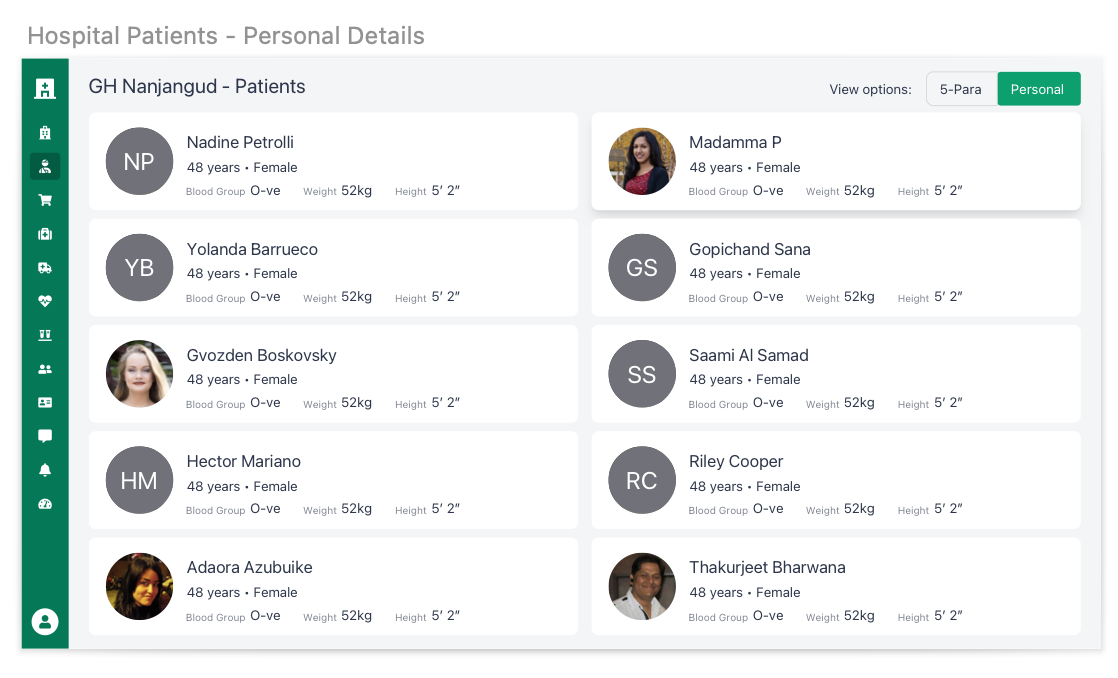This screenshot has width=1118, height=678.
Task: Click Adaora Azubuike's profile photo
Action: pos(139,586)
